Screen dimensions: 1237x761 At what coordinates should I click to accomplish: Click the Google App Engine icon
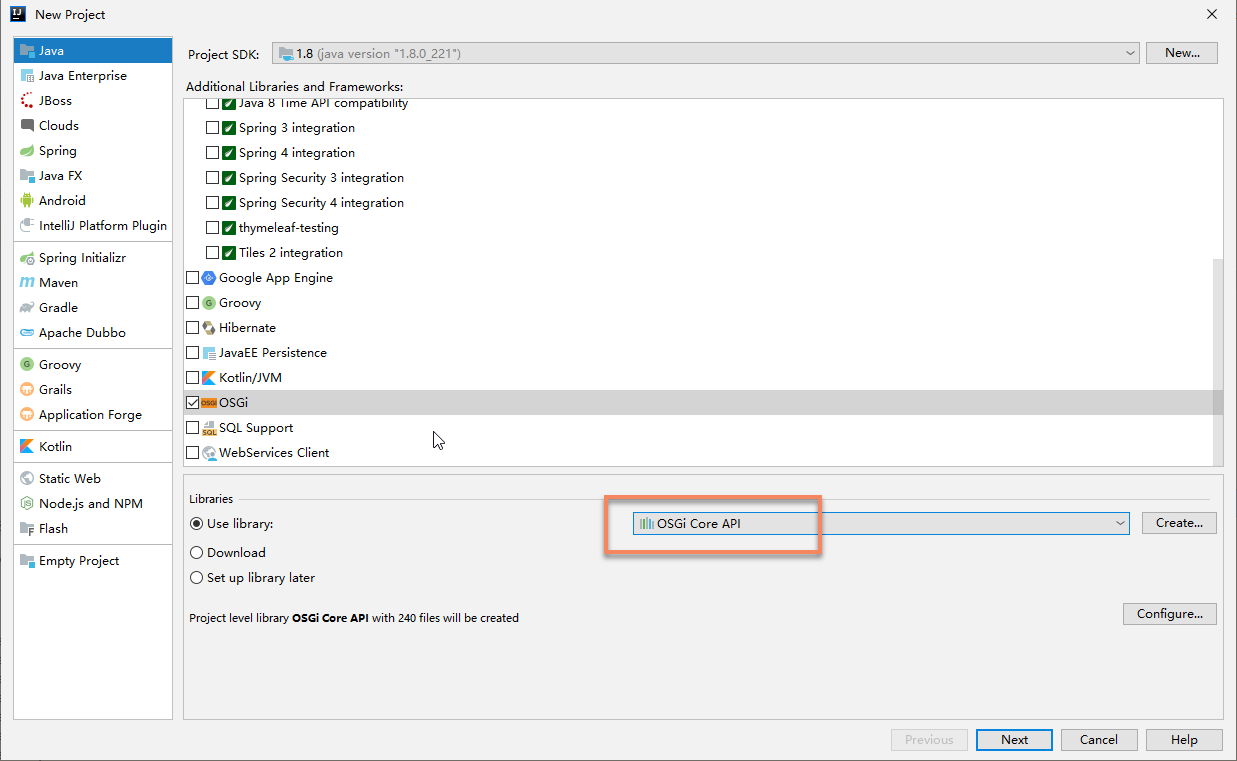click(209, 278)
